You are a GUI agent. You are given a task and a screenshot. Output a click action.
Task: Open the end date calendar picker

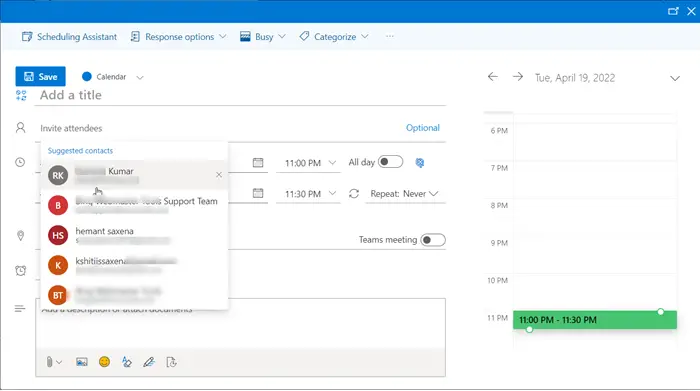[258, 193]
